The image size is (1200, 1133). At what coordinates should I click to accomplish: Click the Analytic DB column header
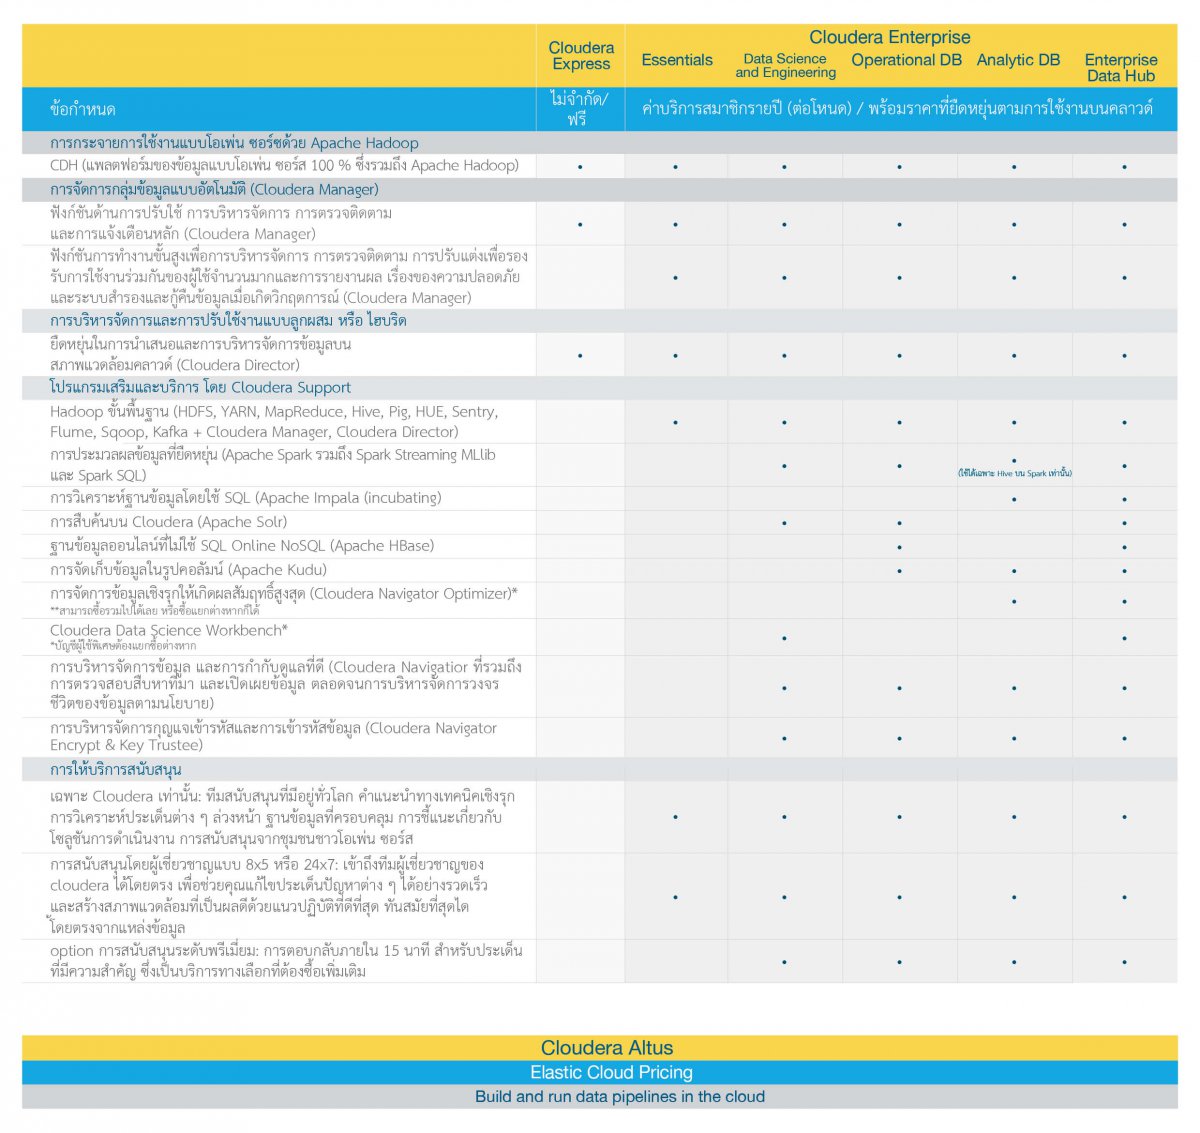click(x=1018, y=60)
